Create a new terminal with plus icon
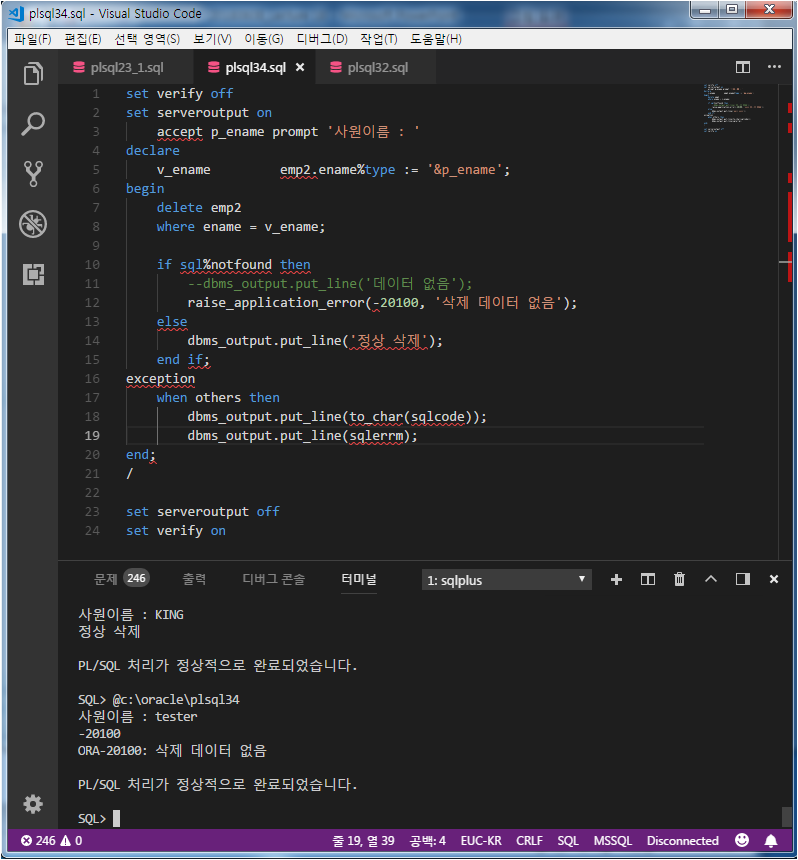Viewport: 798px width, 860px height. click(x=616, y=579)
